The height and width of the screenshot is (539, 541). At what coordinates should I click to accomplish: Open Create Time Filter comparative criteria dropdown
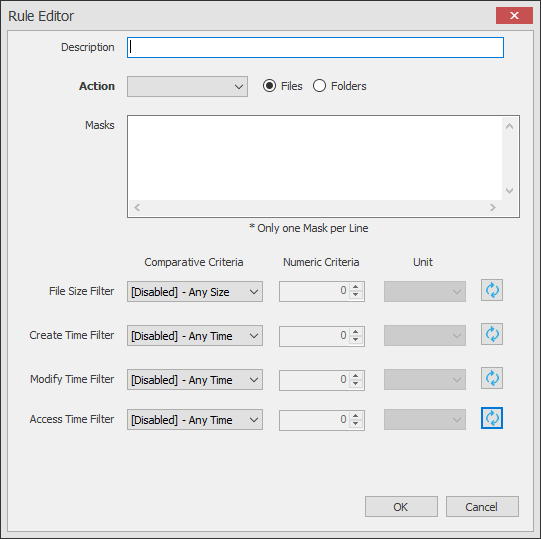click(195, 335)
